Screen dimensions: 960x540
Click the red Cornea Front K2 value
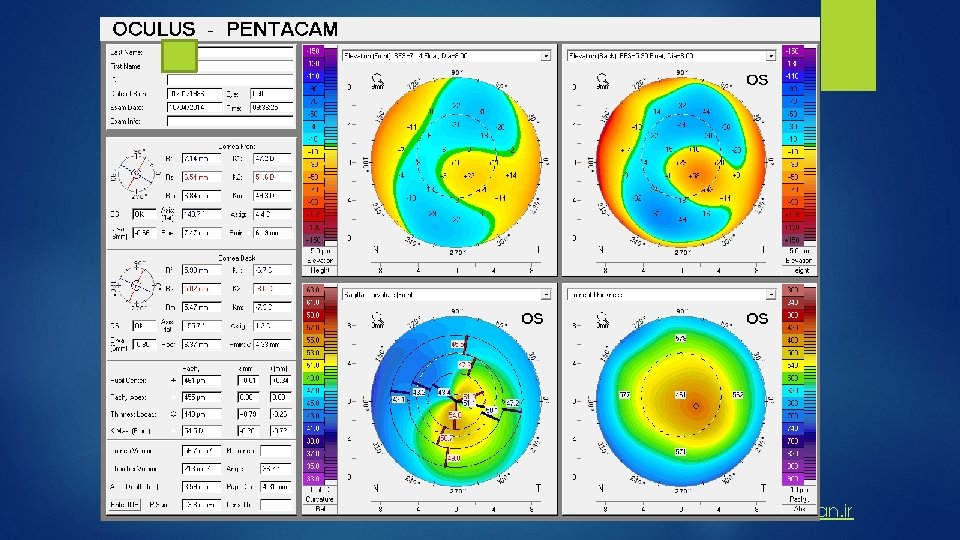(x=272, y=177)
